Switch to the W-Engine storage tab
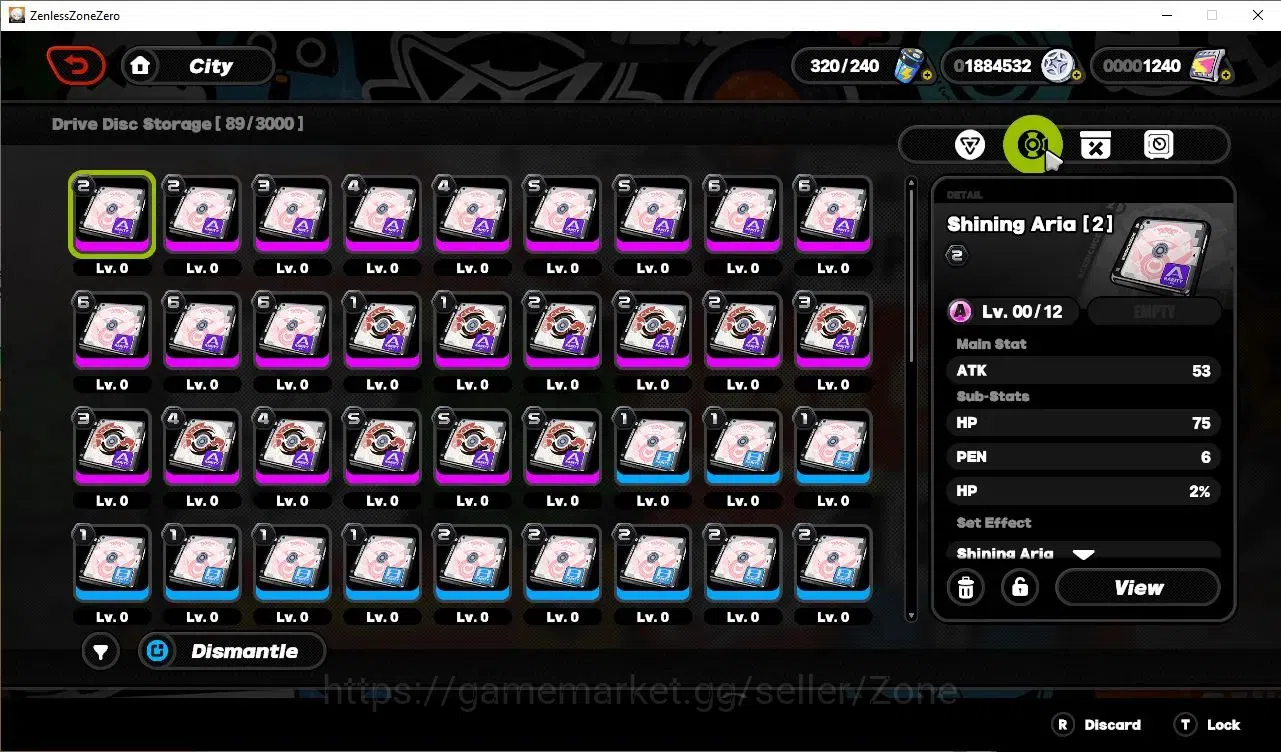The image size is (1281, 752). 969,146
